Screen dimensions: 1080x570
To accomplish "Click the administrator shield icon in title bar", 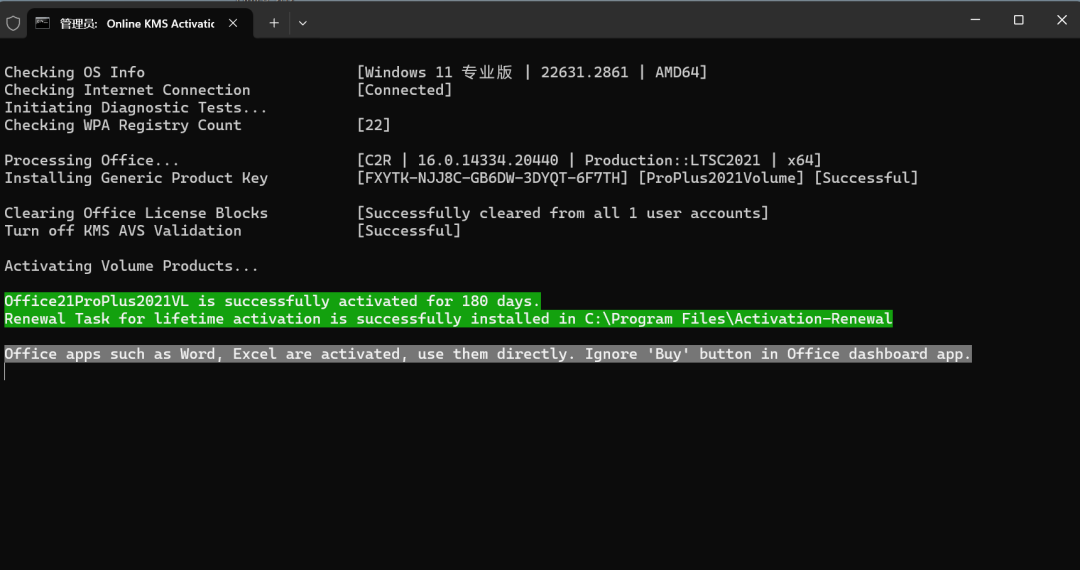I will click(13, 22).
